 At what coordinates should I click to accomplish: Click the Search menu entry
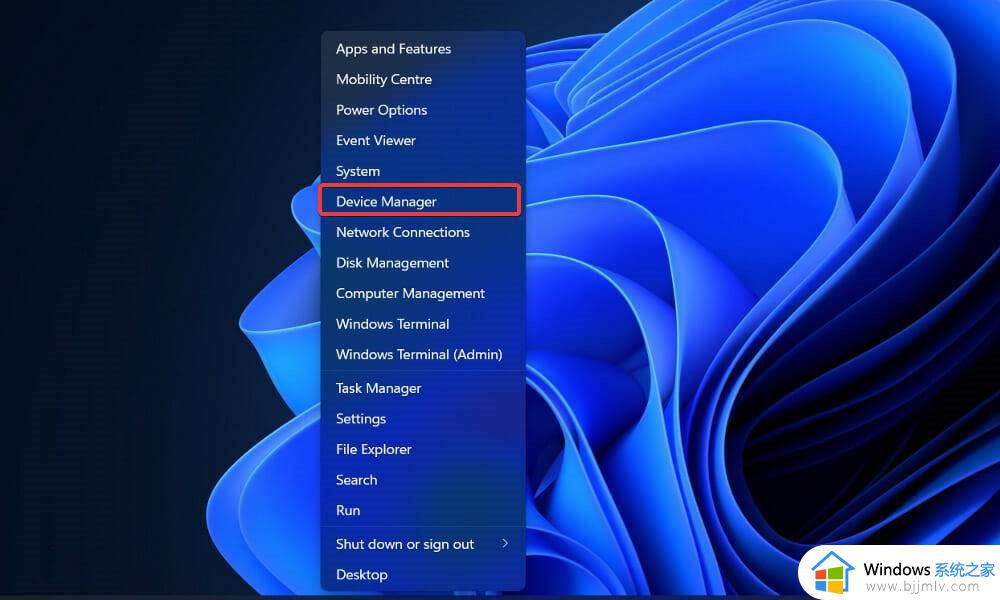click(356, 480)
